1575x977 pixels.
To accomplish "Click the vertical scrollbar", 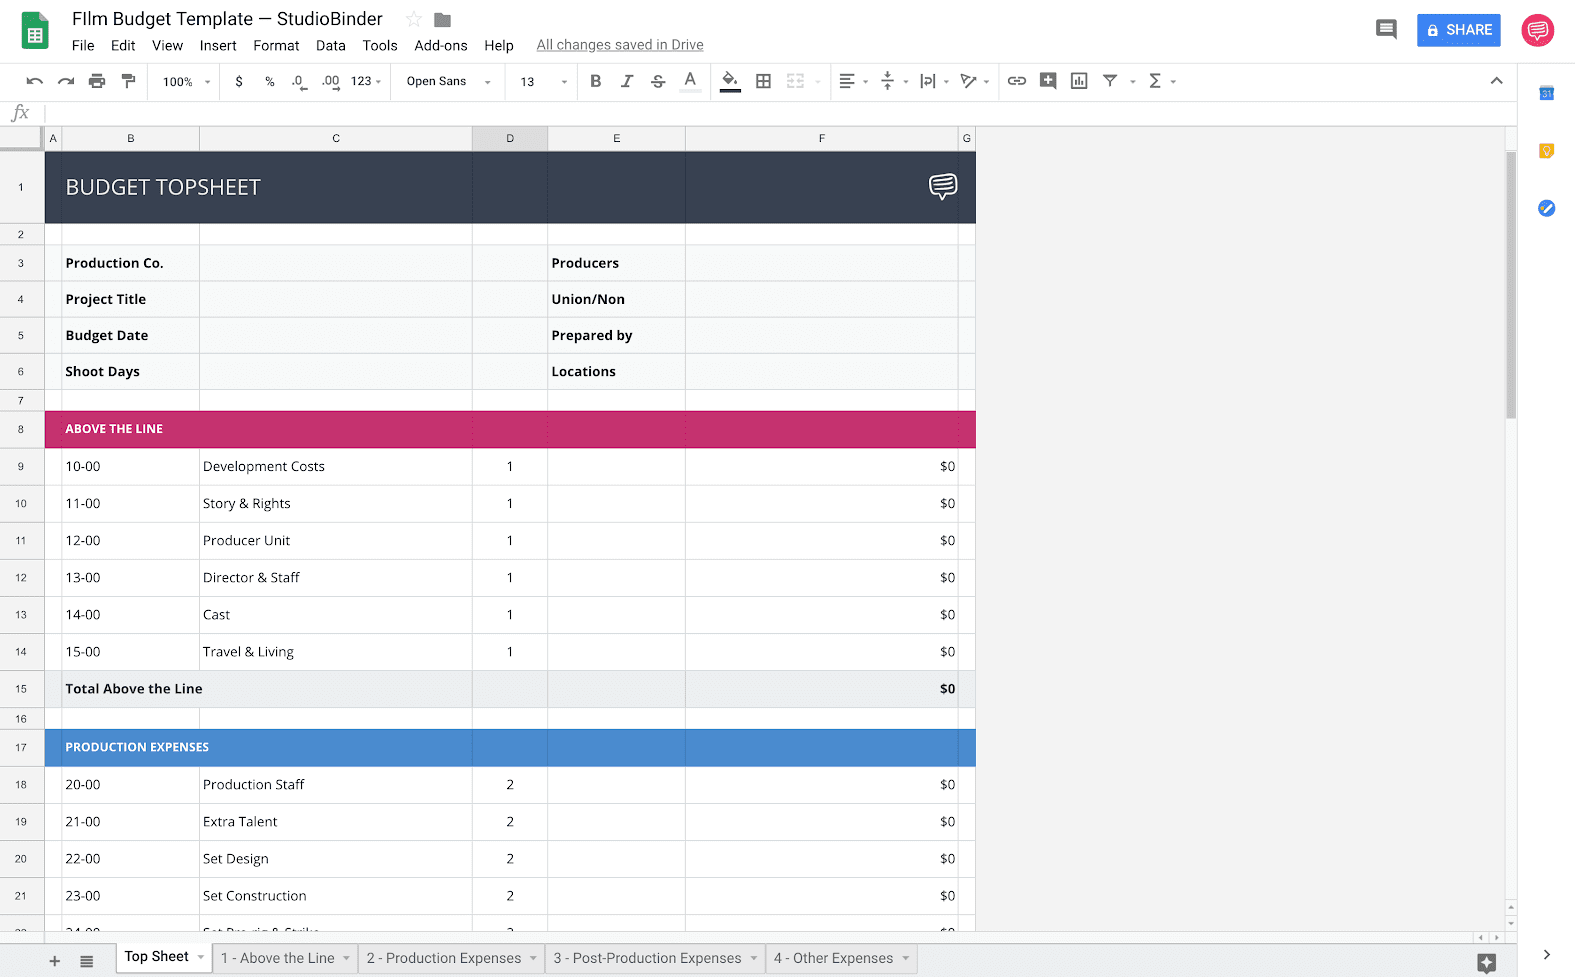I will (x=1511, y=285).
